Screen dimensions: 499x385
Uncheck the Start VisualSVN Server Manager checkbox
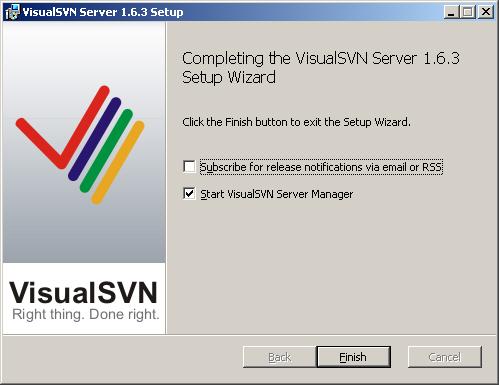pos(189,194)
